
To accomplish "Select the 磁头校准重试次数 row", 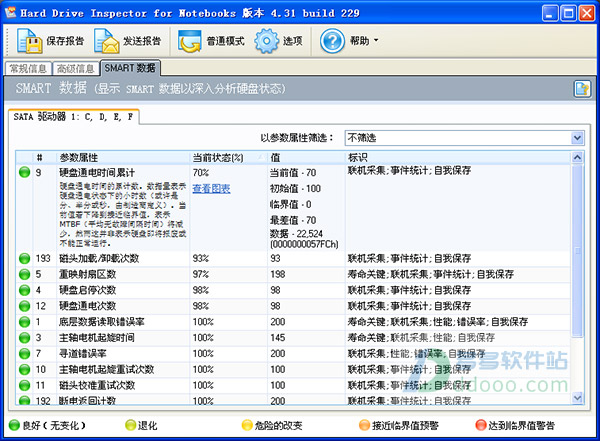I will [293, 385].
